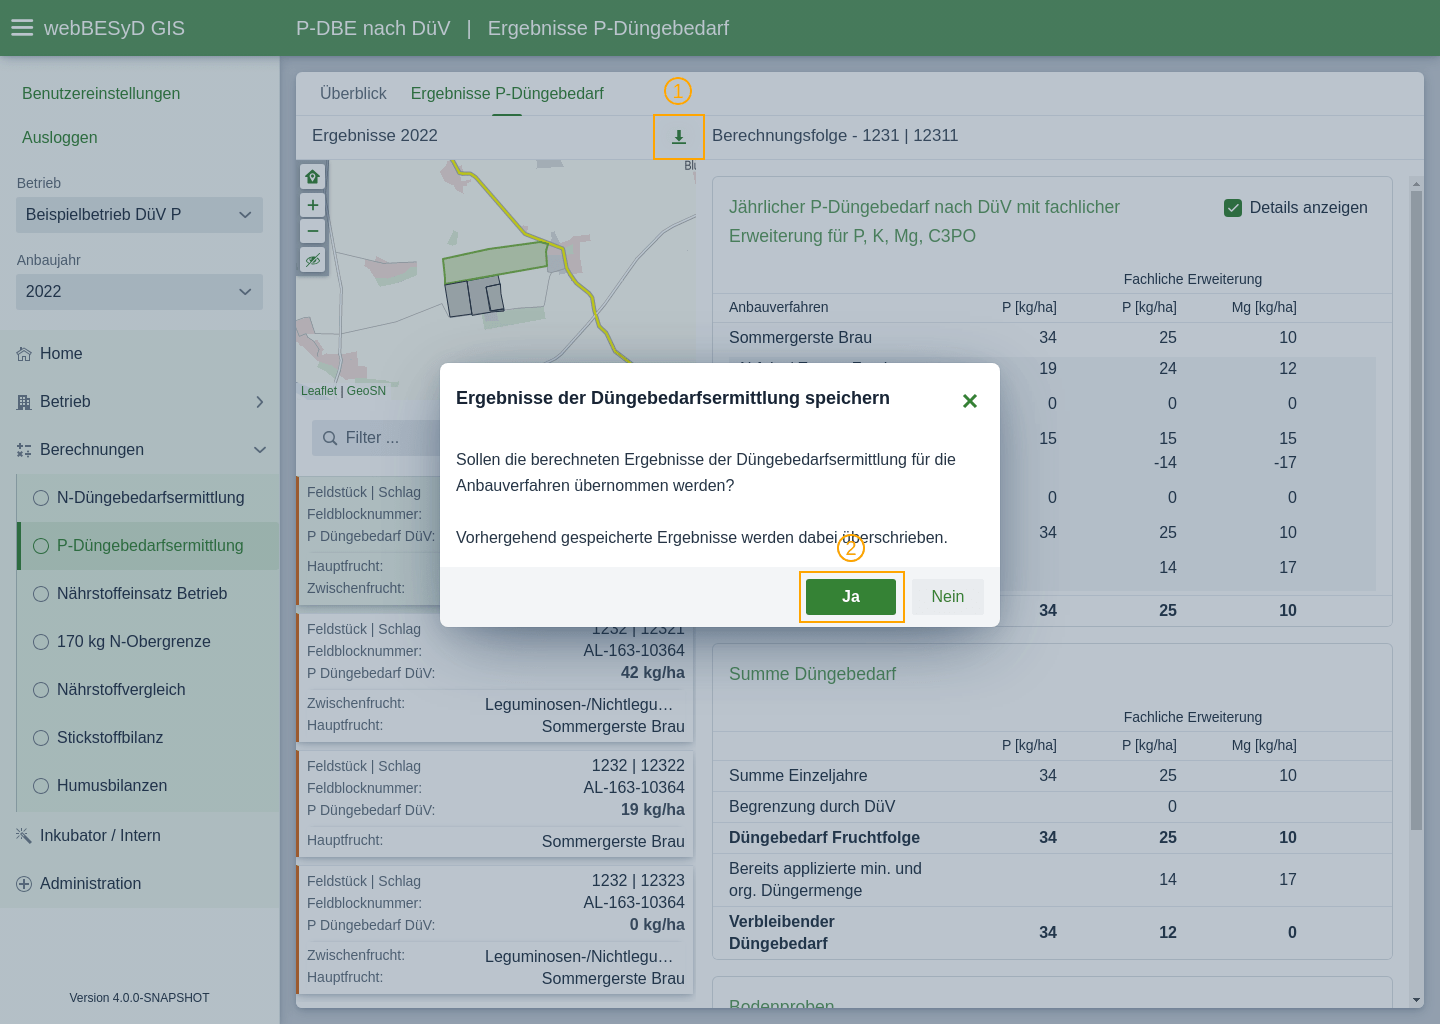Confirm saving with the Ja button
The height and width of the screenshot is (1024, 1440).
coord(851,597)
